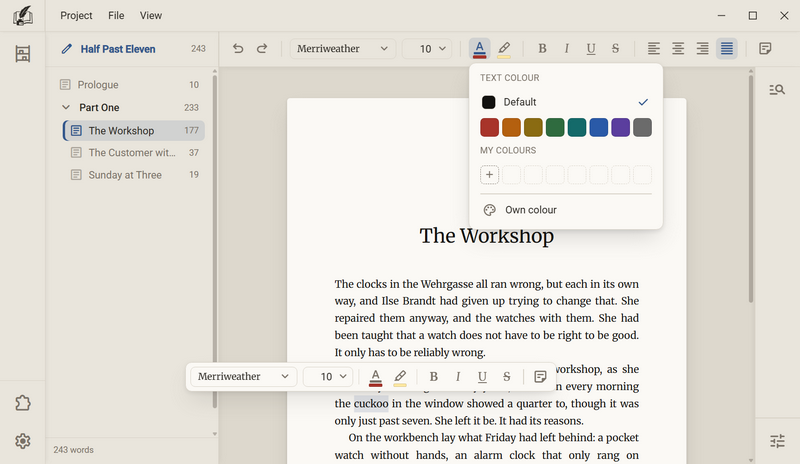Pick the orange colour swatch
This screenshot has height=464, width=800.
click(x=511, y=128)
